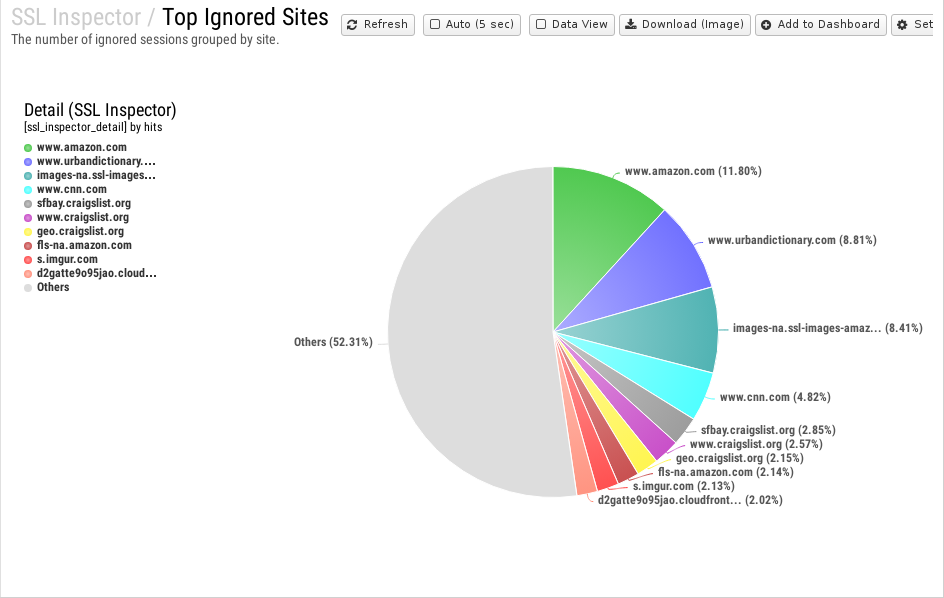Viewport: 944px width, 598px height.
Task: Click sfbay.craigslist.org legend entry
Action: coord(77,204)
